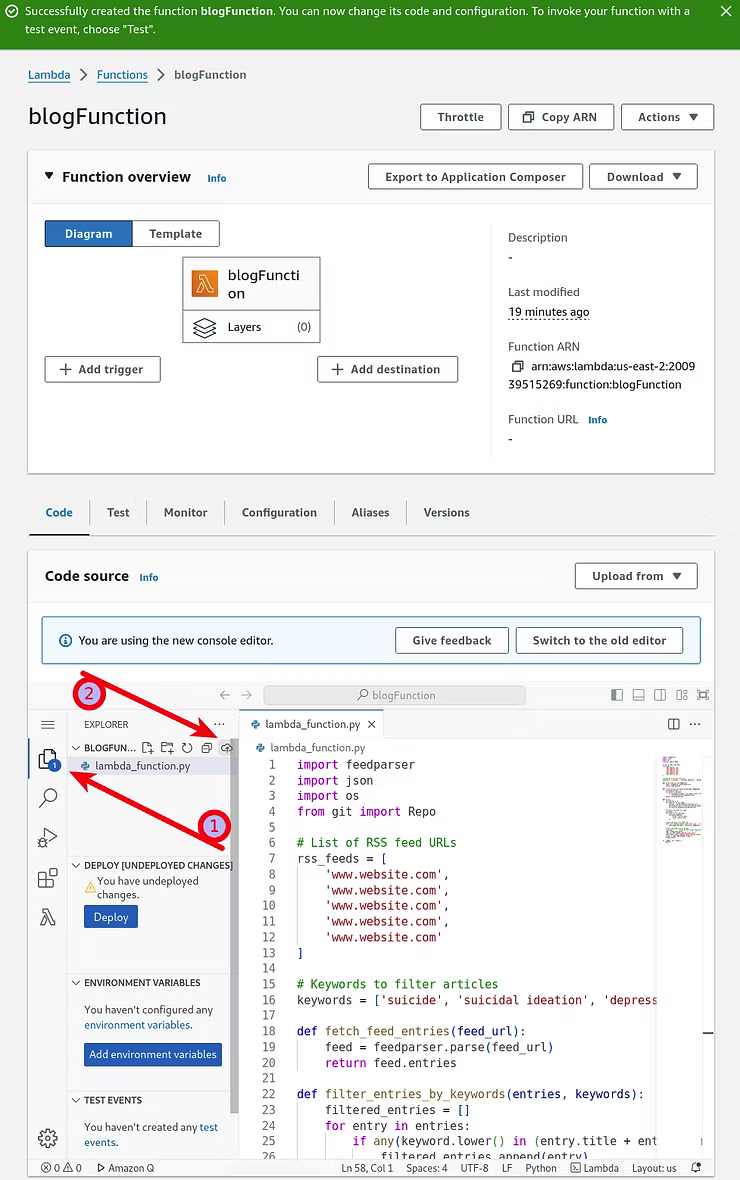Open the Extensions view icon

coord(48,877)
